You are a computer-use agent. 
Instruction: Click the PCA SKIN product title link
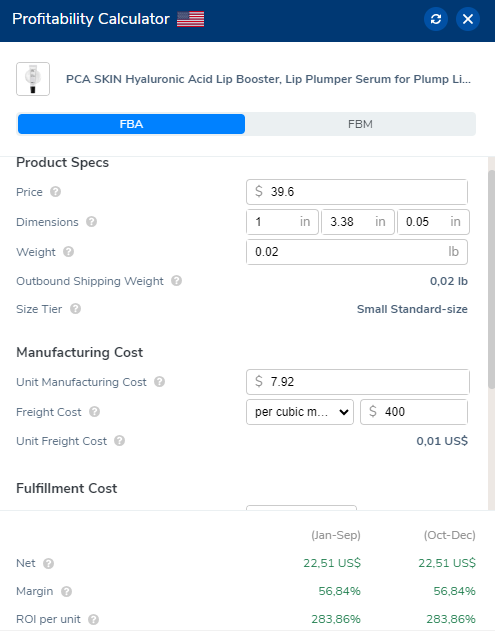268,79
